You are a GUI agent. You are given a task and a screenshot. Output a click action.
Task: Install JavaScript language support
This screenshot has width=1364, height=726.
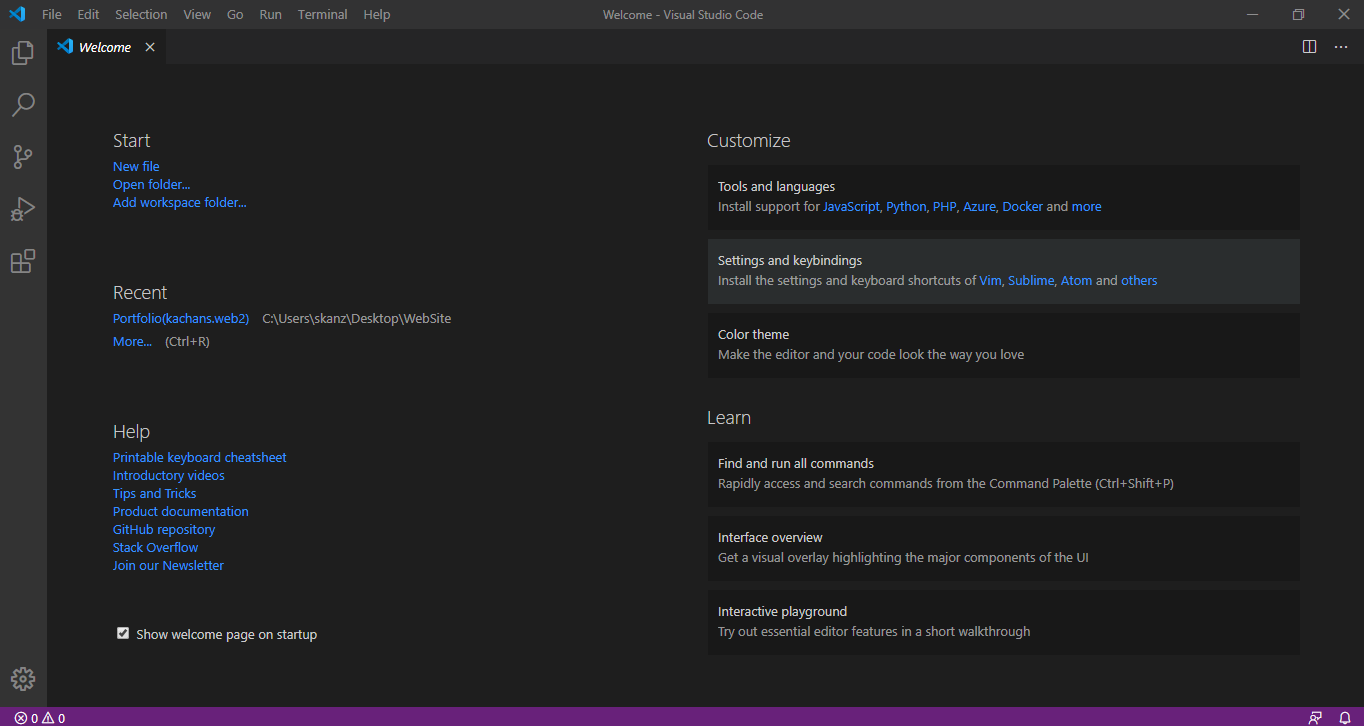(x=851, y=206)
